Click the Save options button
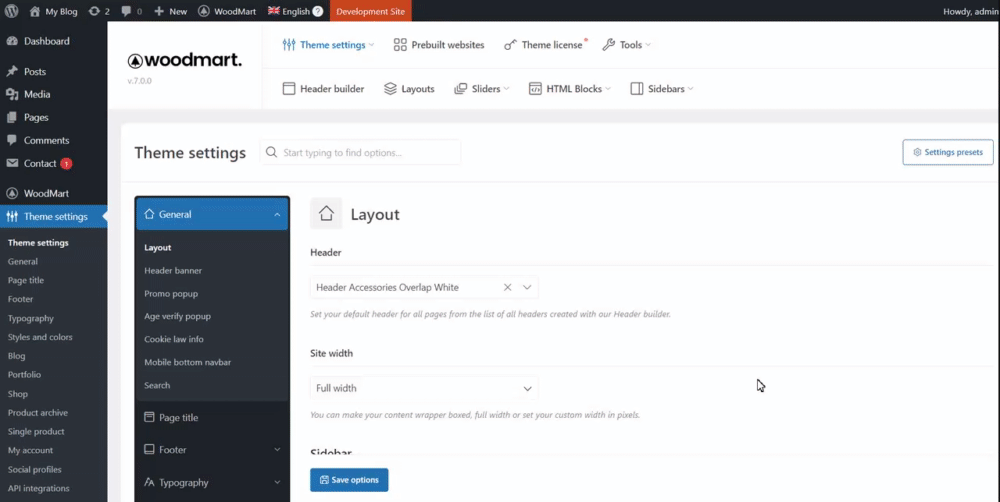This screenshot has height=502, width=1000. click(349, 480)
